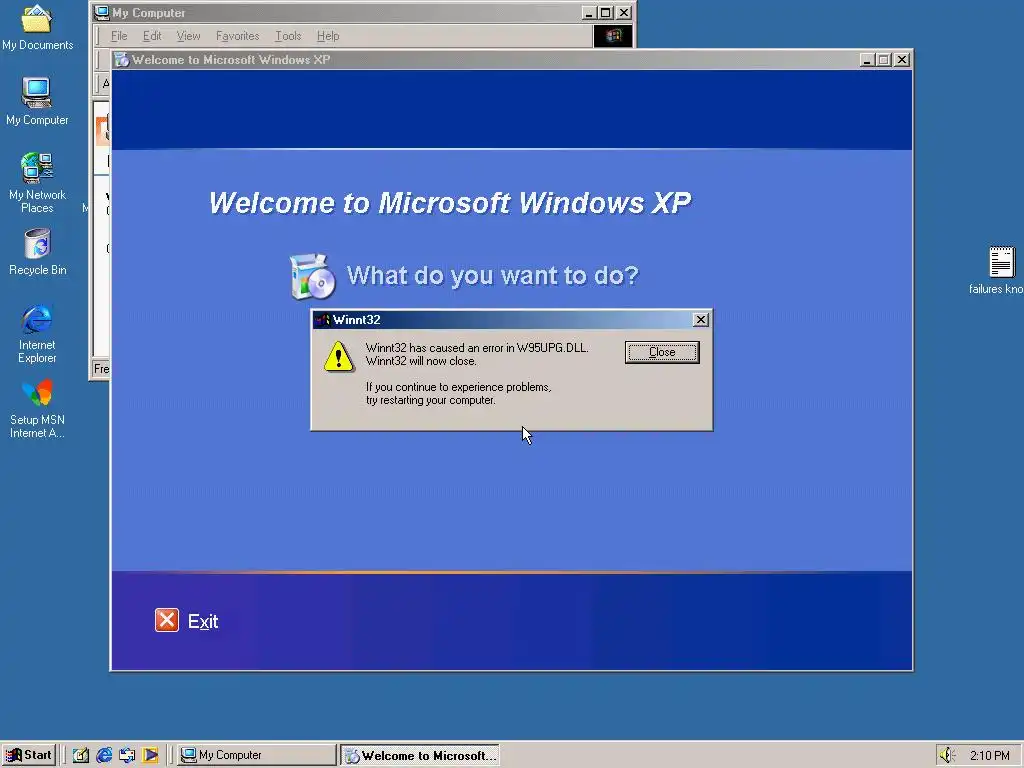Image resolution: width=1024 pixels, height=768 pixels.
Task: Open the My Documents desktop icon
Action: pos(37,27)
